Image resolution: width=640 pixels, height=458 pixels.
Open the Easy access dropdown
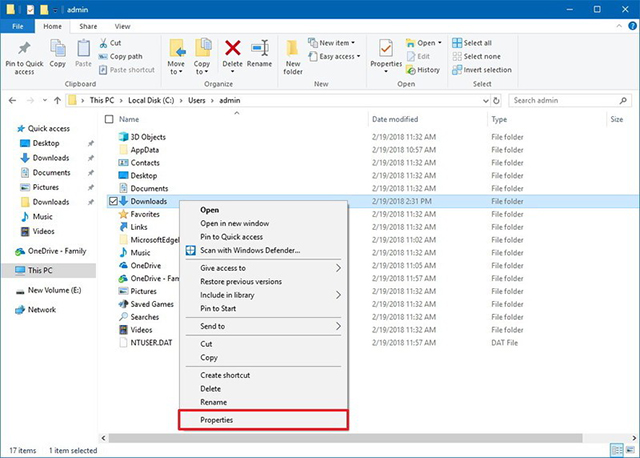[334, 56]
